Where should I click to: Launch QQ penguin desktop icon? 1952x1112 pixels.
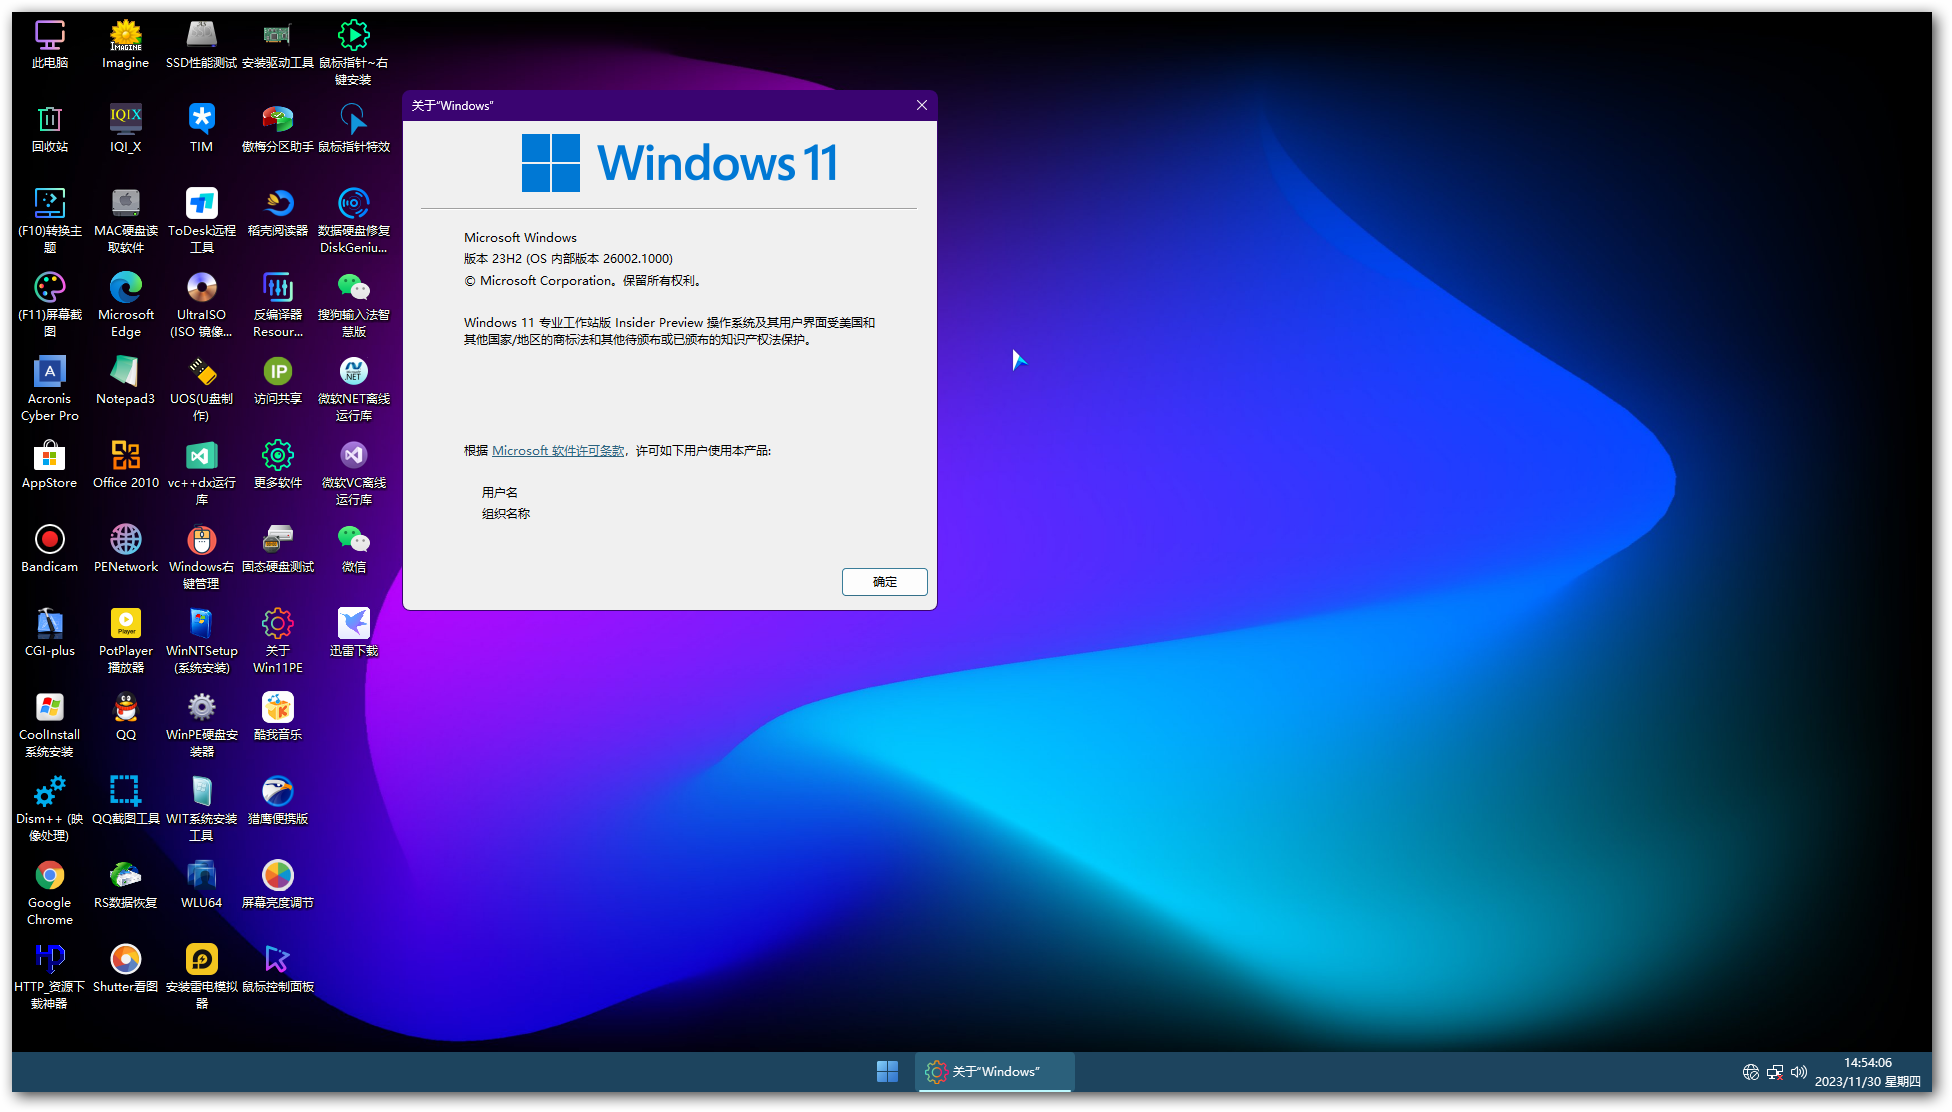(126, 716)
